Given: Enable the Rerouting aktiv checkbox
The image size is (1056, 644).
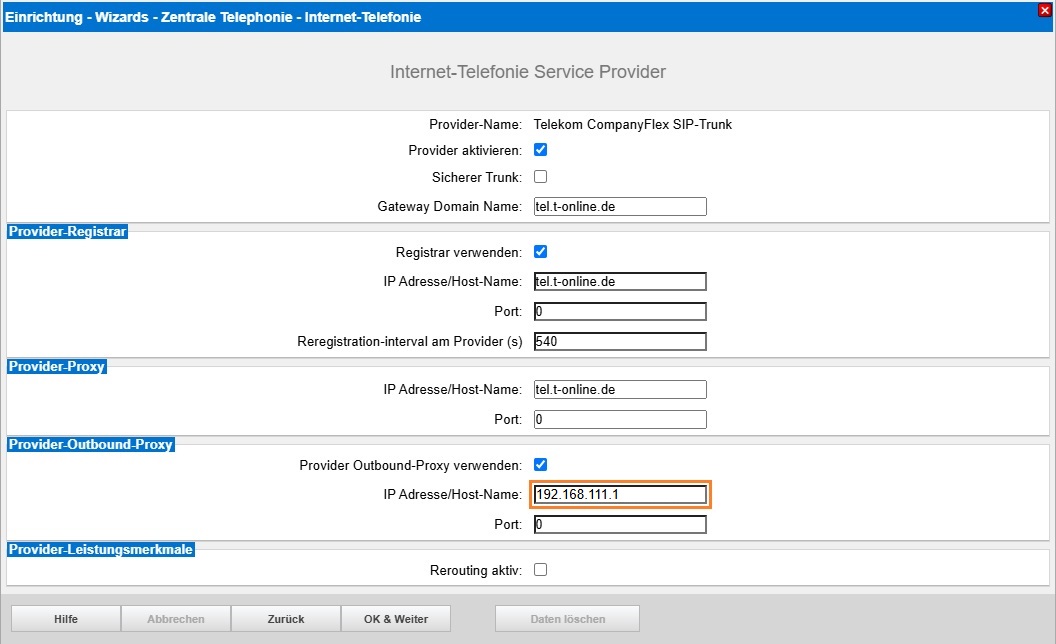Looking at the screenshot, I should click(540, 570).
